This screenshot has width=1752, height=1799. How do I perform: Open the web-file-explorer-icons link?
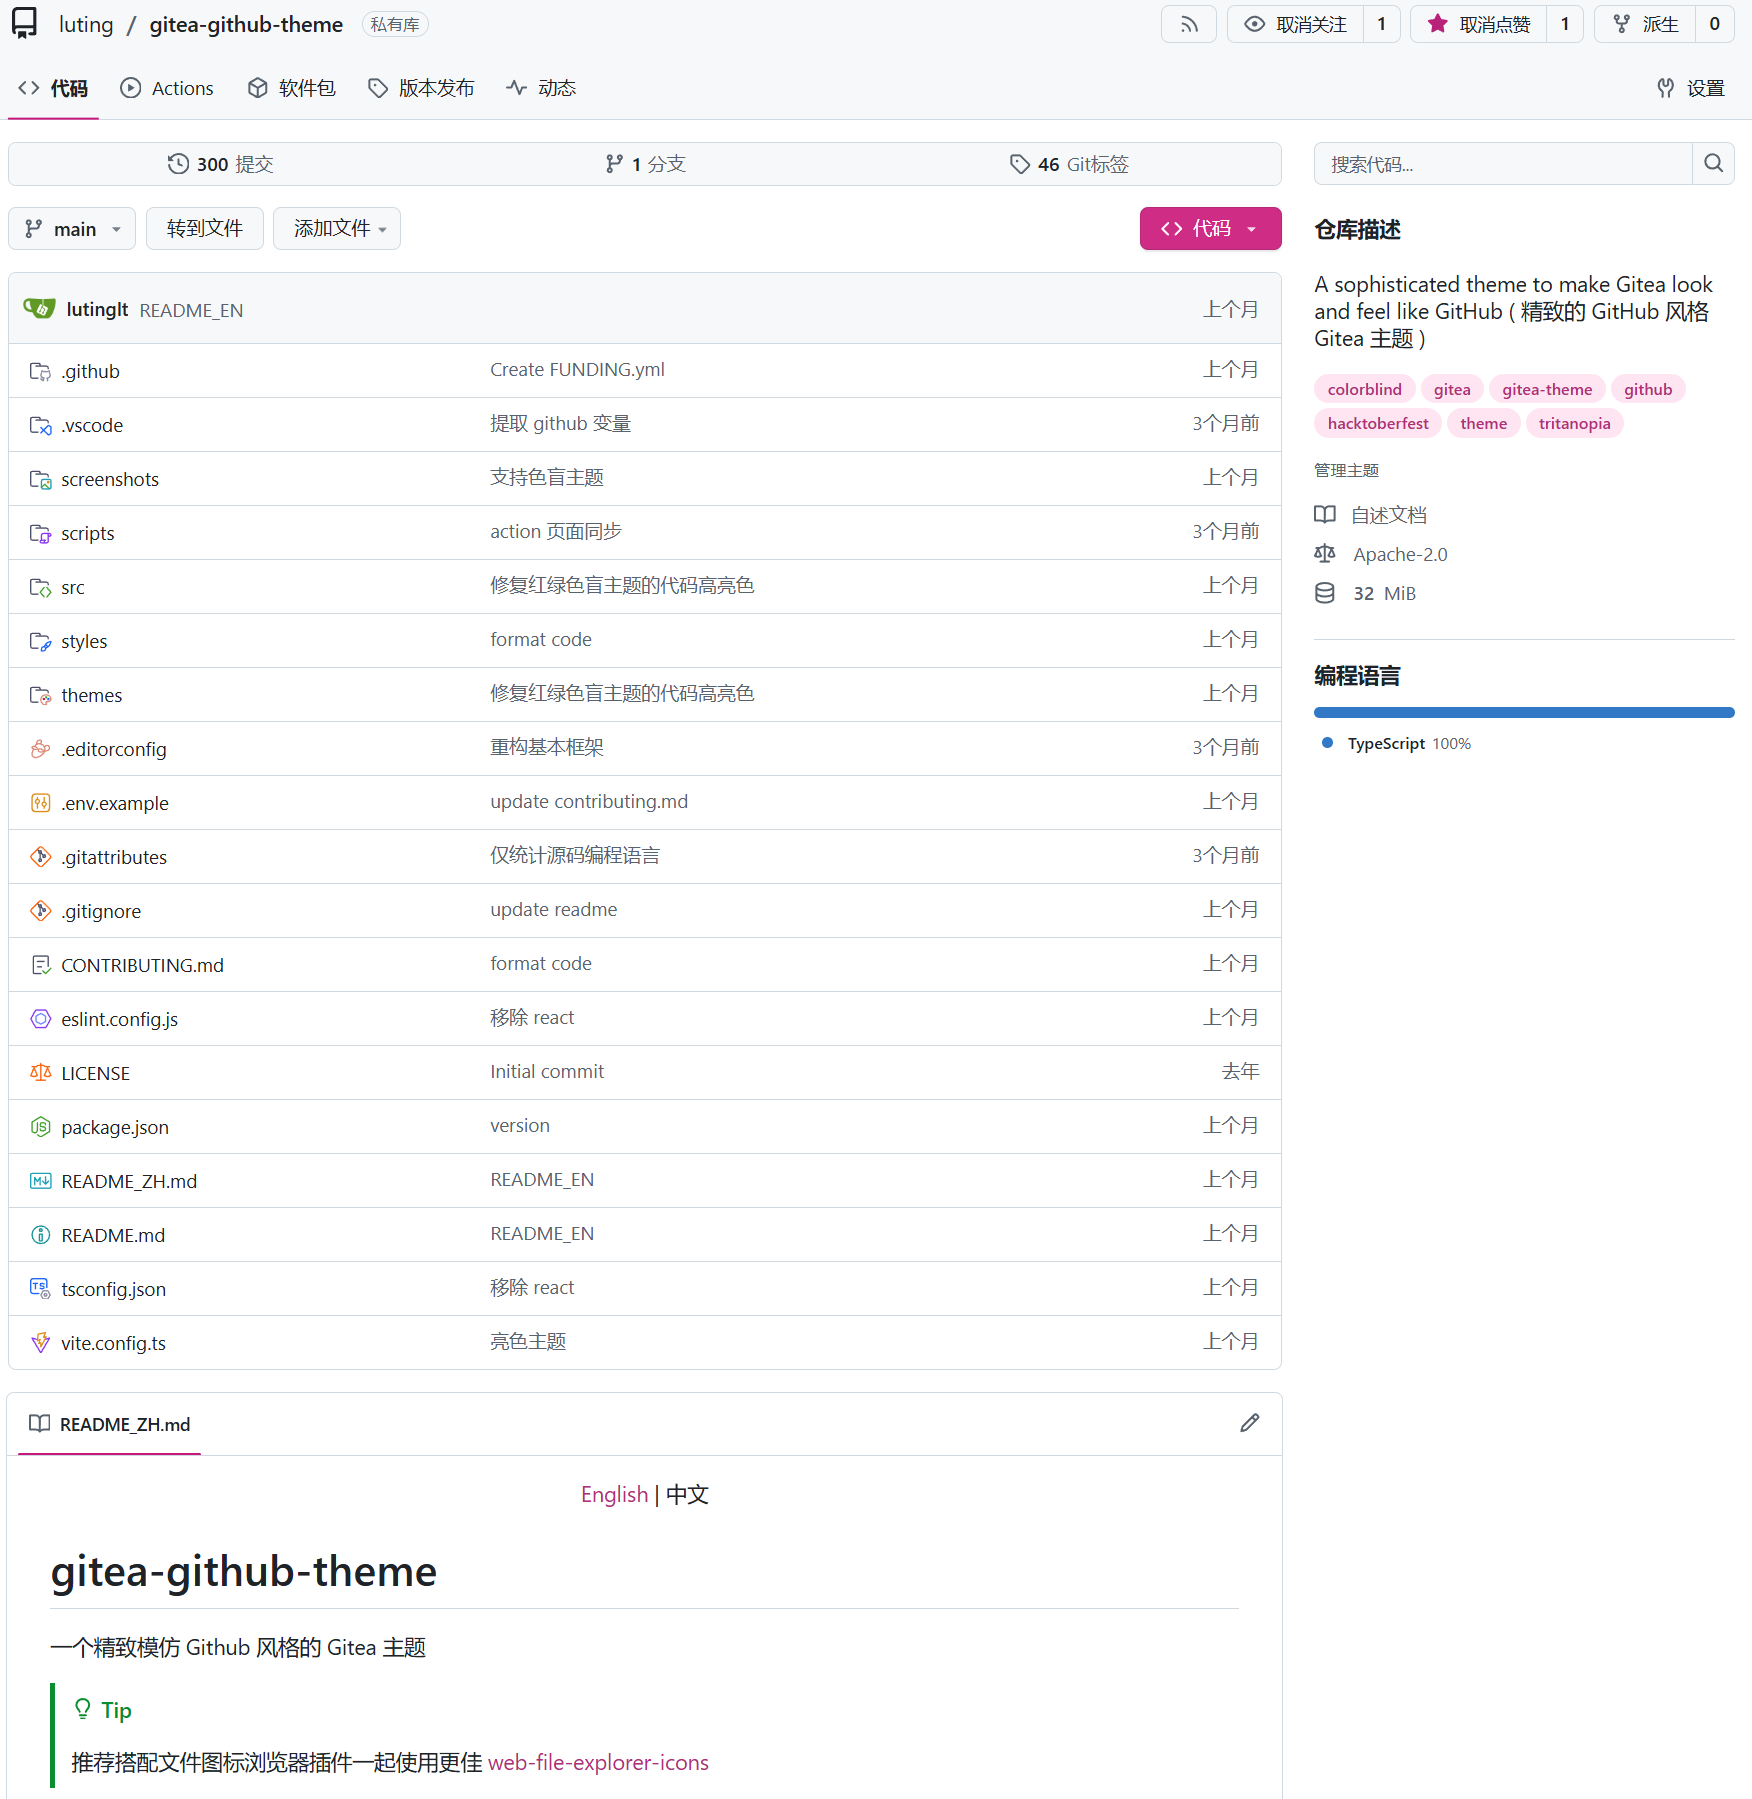(598, 1762)
